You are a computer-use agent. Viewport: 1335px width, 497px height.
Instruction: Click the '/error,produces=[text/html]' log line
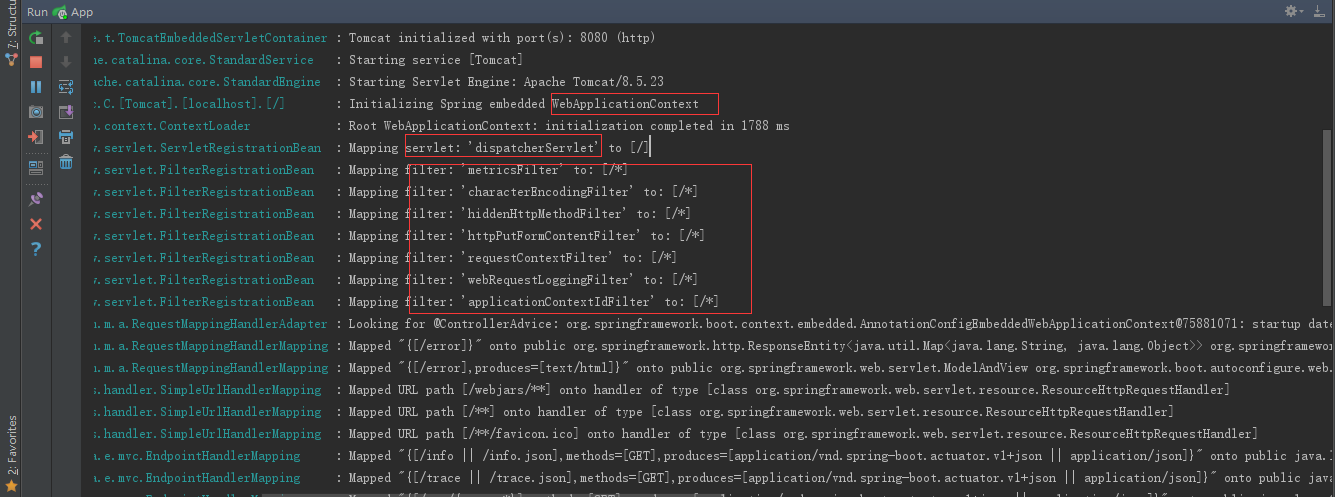point(841,368)
